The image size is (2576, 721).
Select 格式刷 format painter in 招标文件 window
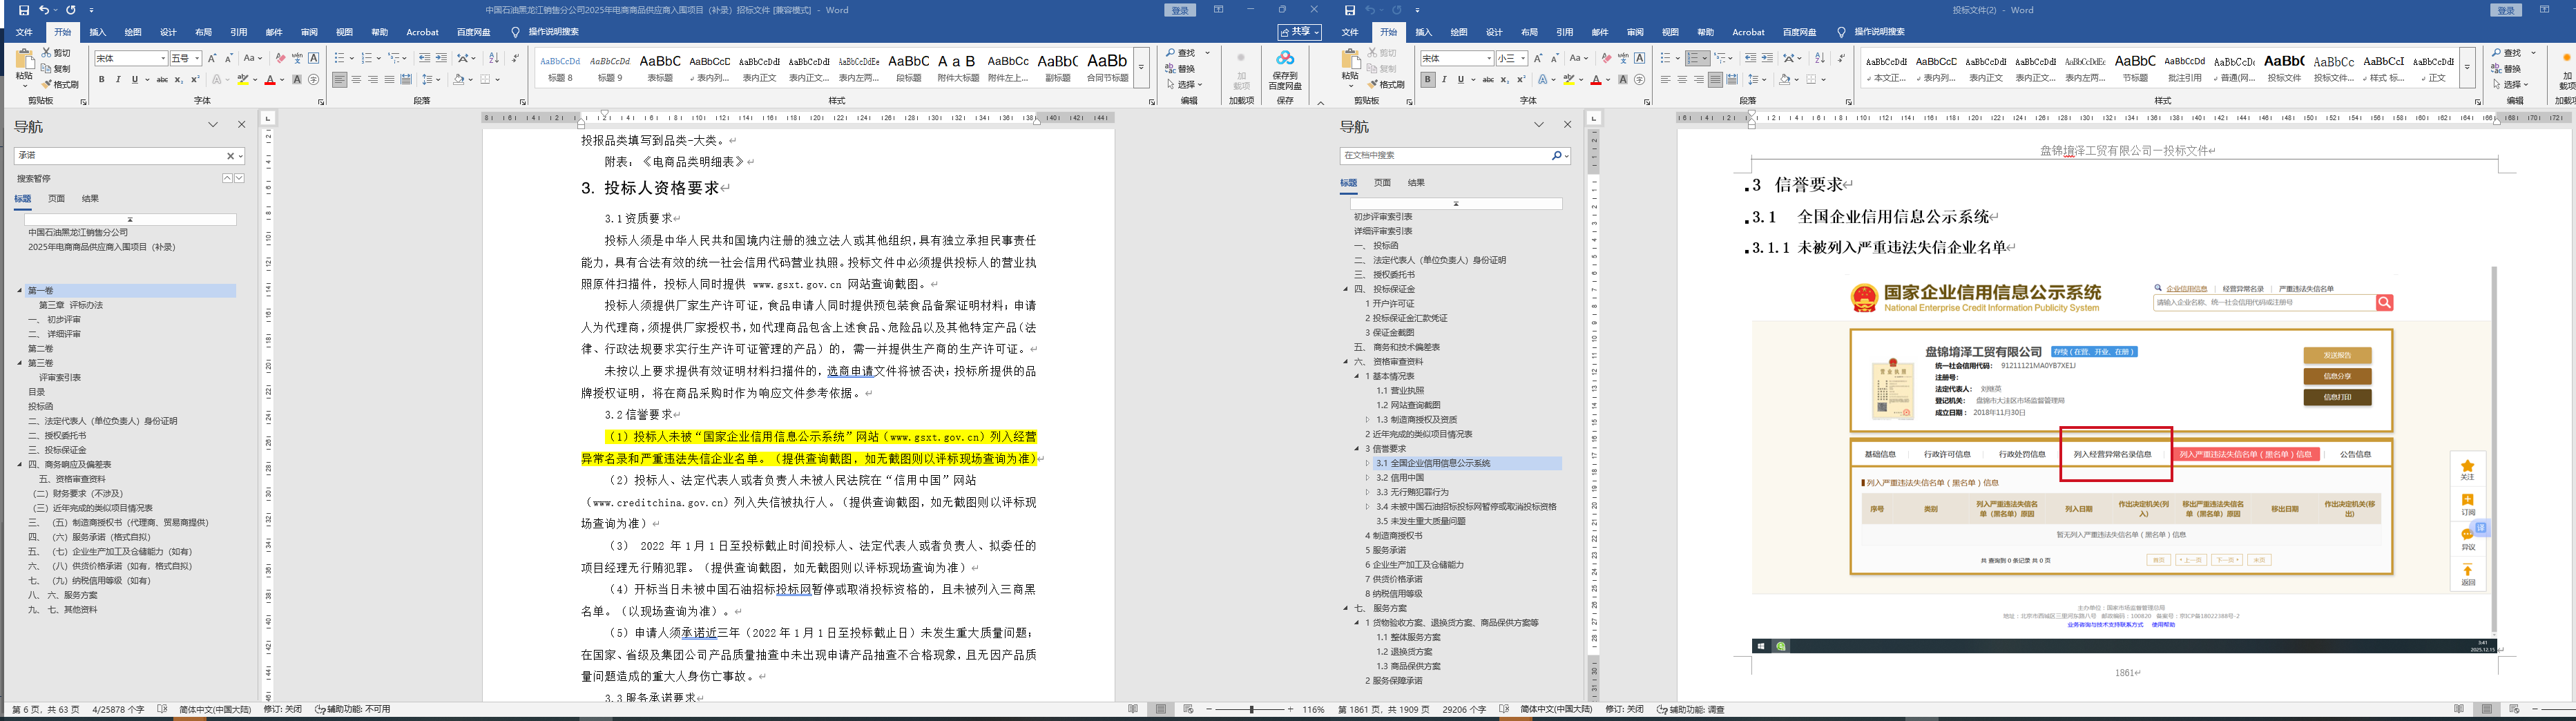pyautogui.click(x=61, y=85)
